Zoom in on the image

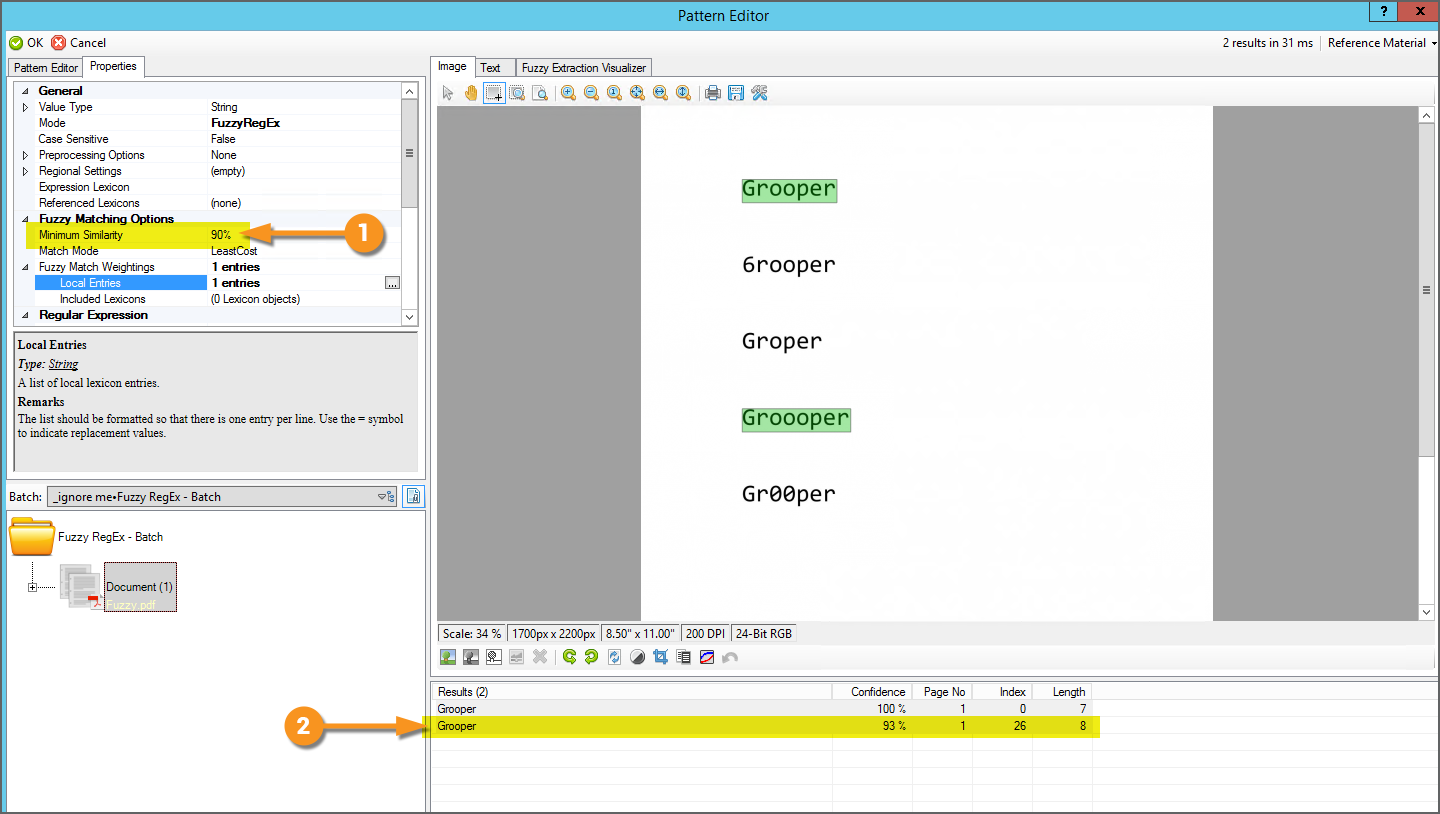pos(568,93)
